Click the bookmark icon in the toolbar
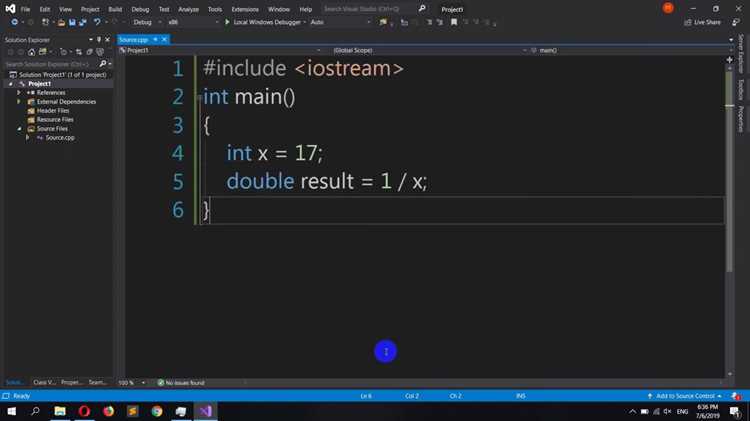This screenshot has height=421, width=750. [x=454, y=22]
